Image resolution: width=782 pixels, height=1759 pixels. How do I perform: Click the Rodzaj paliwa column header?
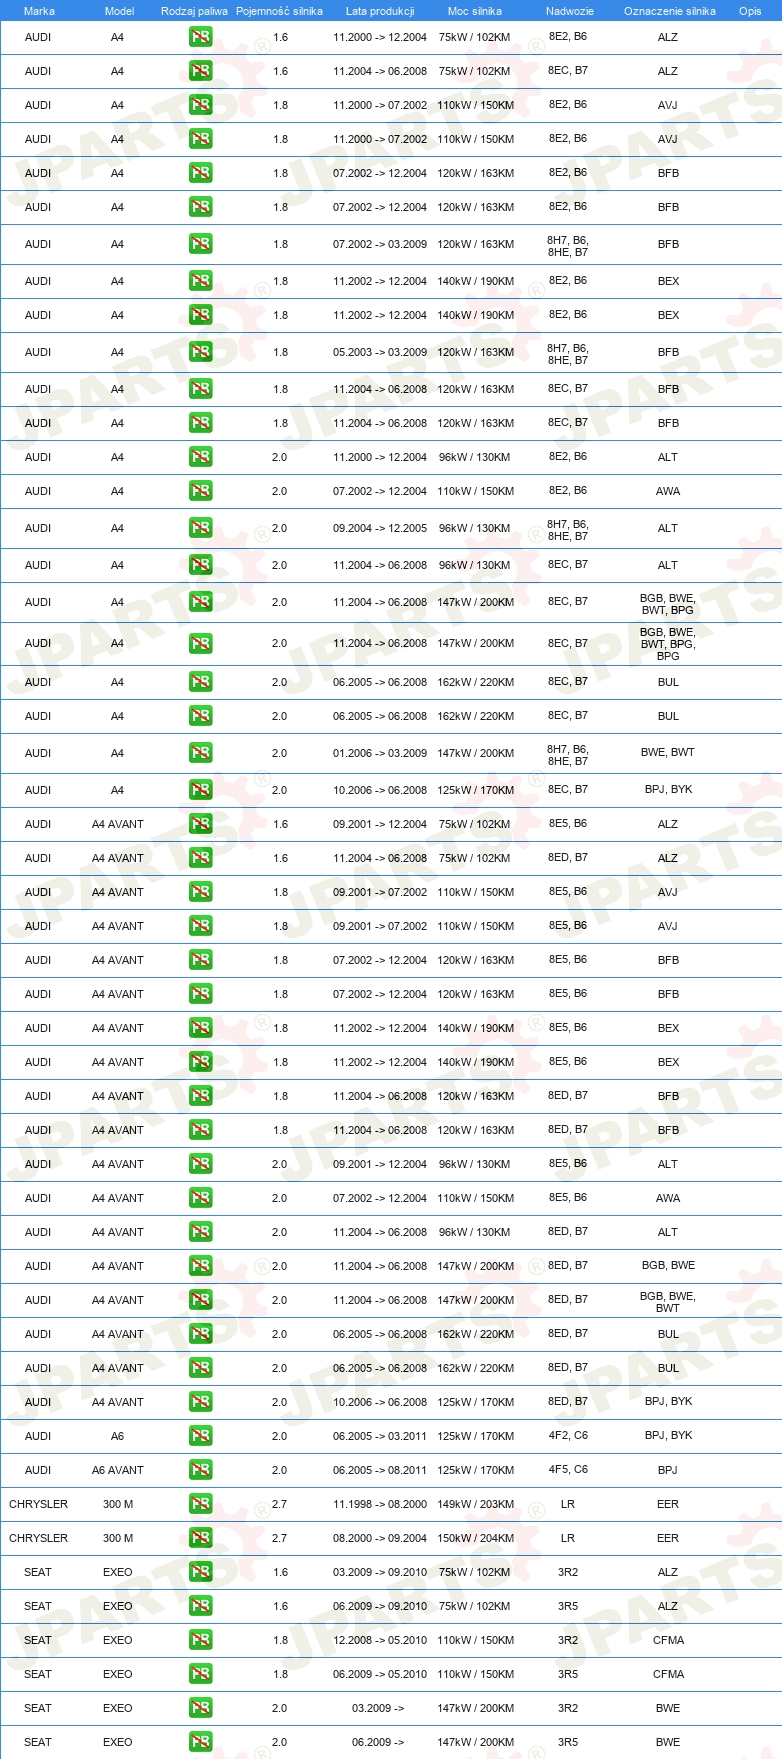[194, 11]
